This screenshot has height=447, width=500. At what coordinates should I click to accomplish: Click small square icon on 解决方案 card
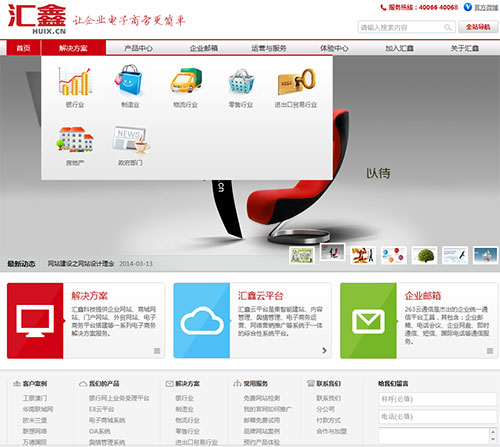[x=157, y=351]
